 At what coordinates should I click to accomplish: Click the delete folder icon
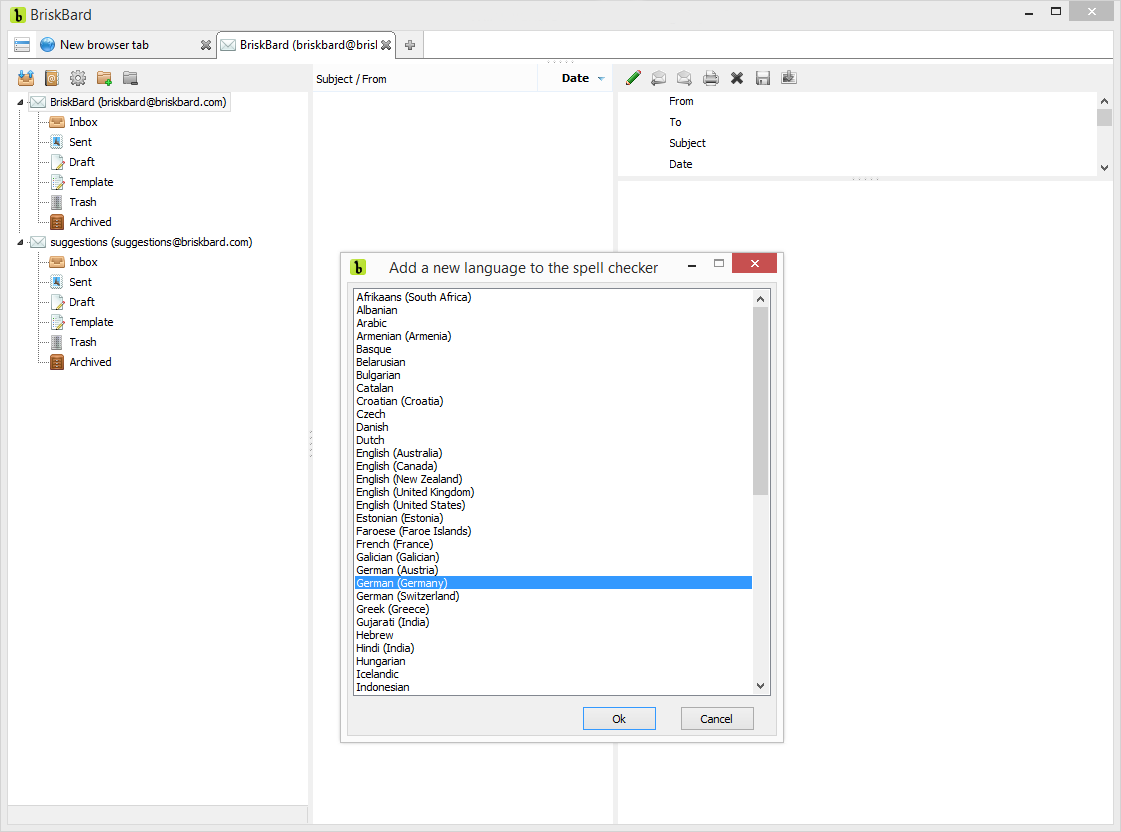130,78
